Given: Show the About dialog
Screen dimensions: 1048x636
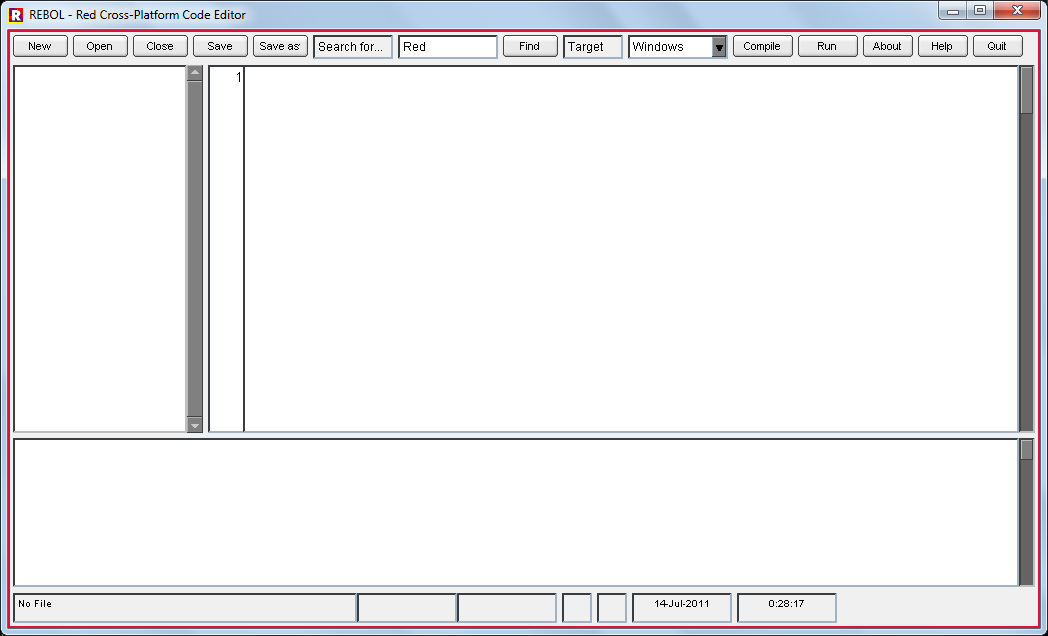Looking at the screenshot, I should (x=887, y=46).
